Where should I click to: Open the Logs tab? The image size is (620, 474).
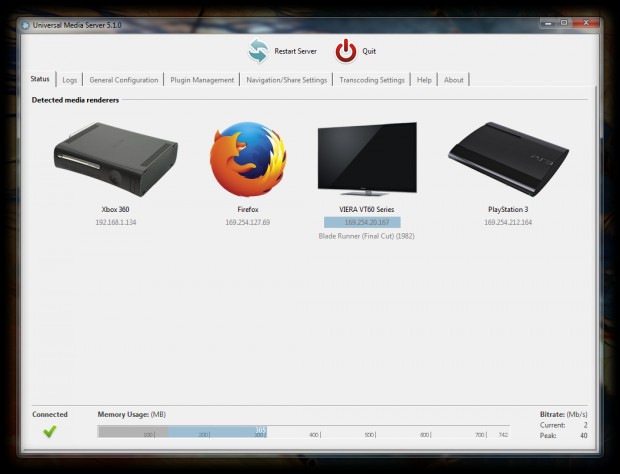[x=70, y=80]
